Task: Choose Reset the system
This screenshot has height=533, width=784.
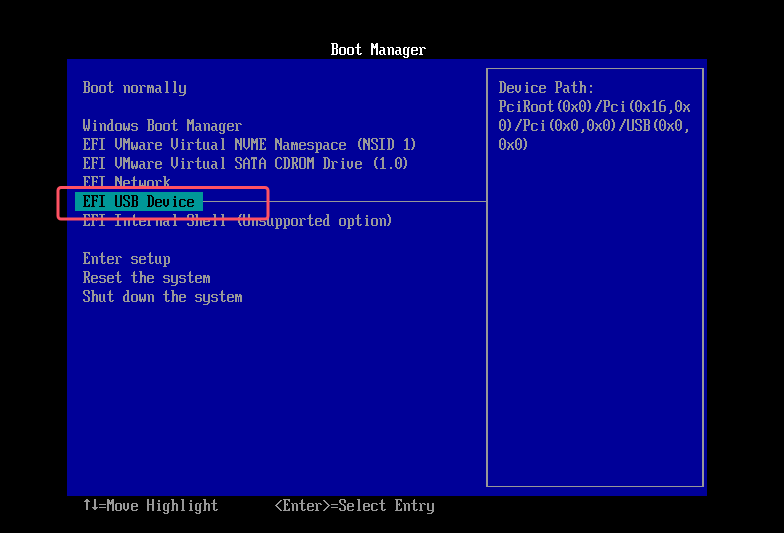Action: (146, 278)
